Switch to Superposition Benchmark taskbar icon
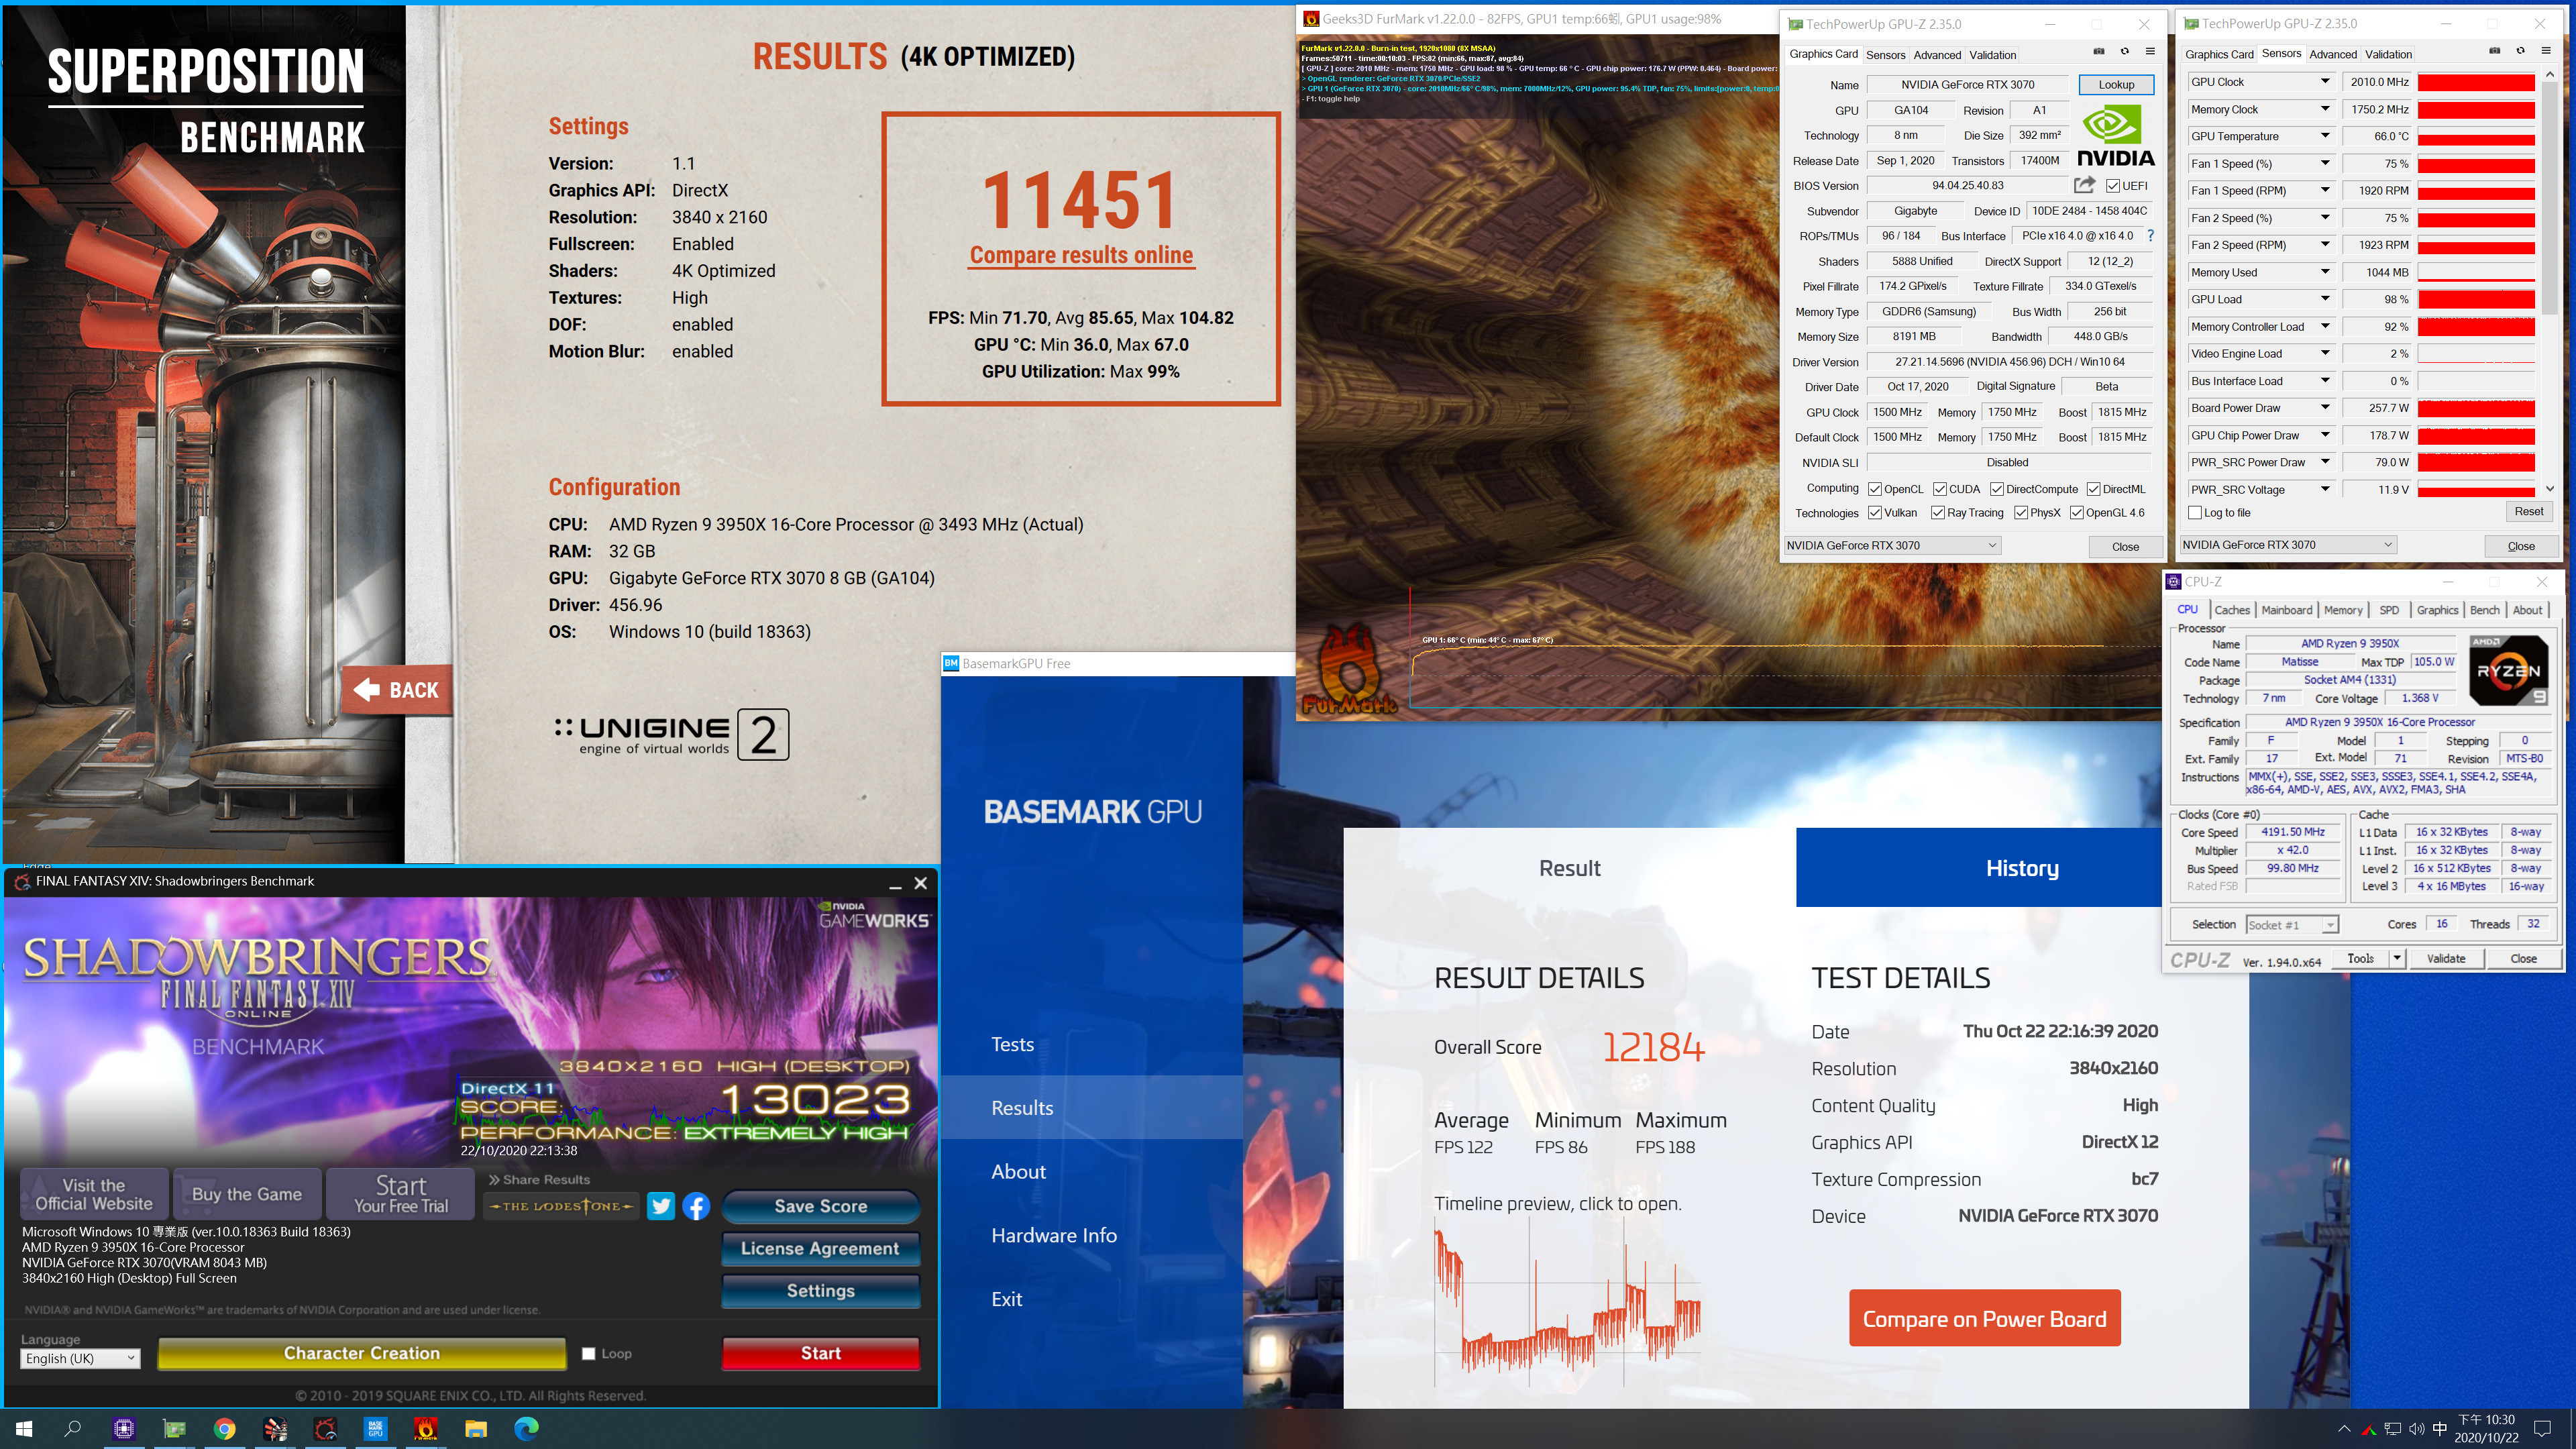The image size is (2576, 1449). click(x=275, y=1428)
